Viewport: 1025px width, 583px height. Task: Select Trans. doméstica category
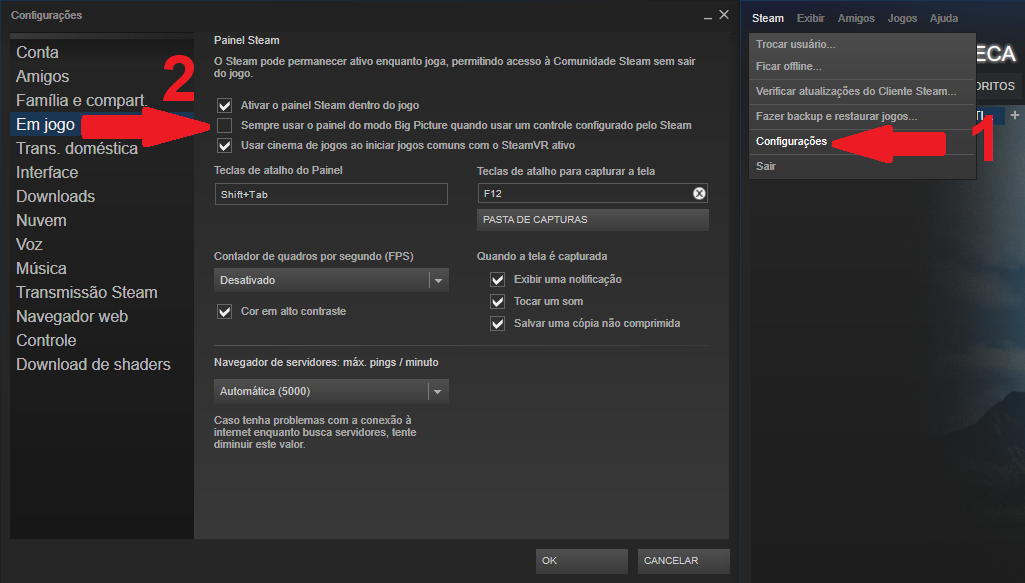click(x=102, y=148)
